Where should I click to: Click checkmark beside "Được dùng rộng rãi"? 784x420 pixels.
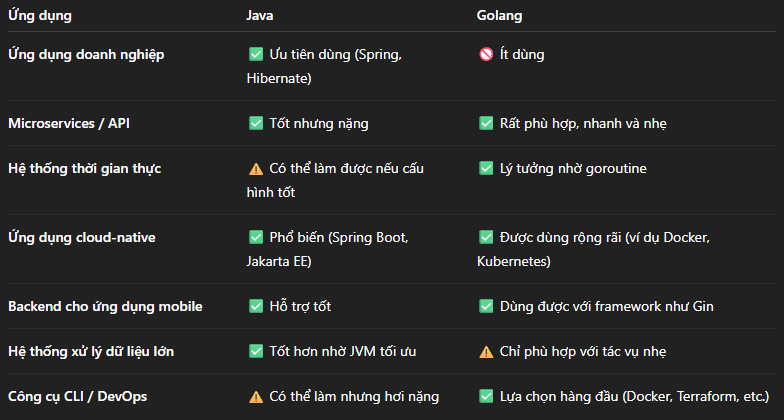click(486, 238)
